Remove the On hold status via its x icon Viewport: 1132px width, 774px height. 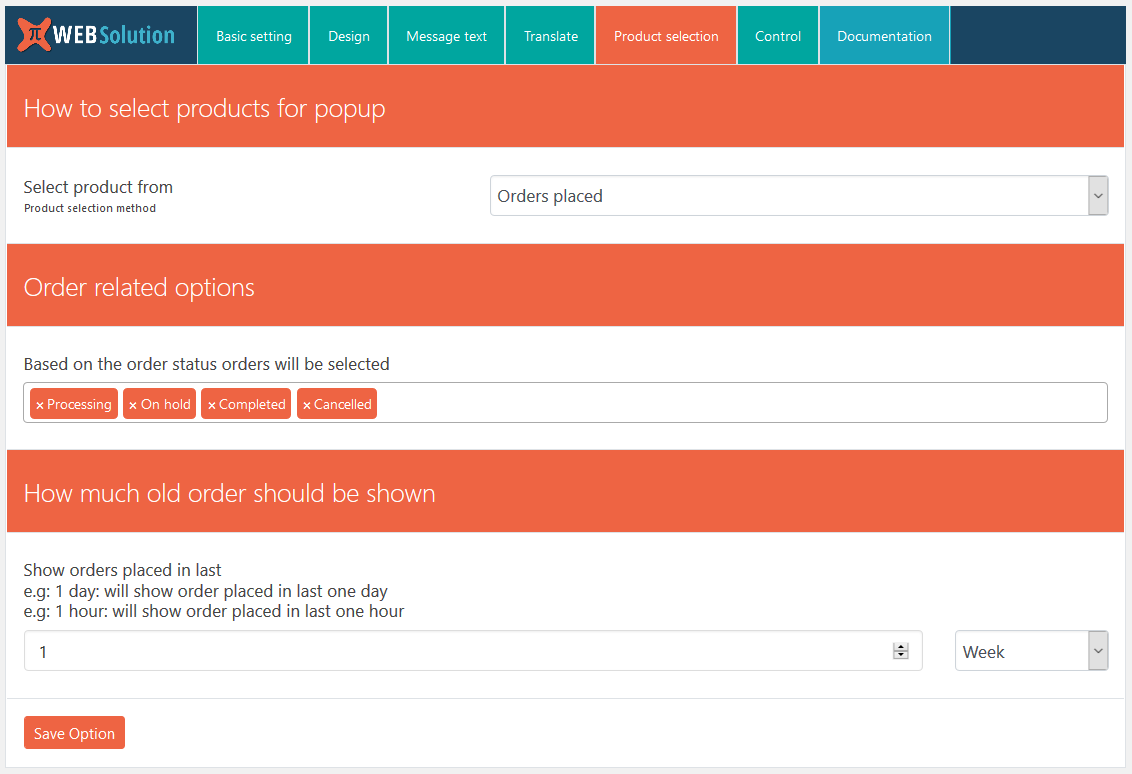pyautogui.click(x=131, y=404)
